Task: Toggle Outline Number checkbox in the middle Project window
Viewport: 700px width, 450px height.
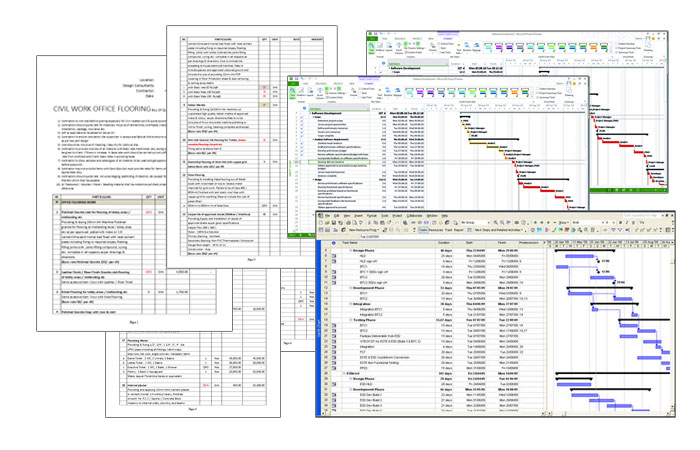Action: point(538,89)
